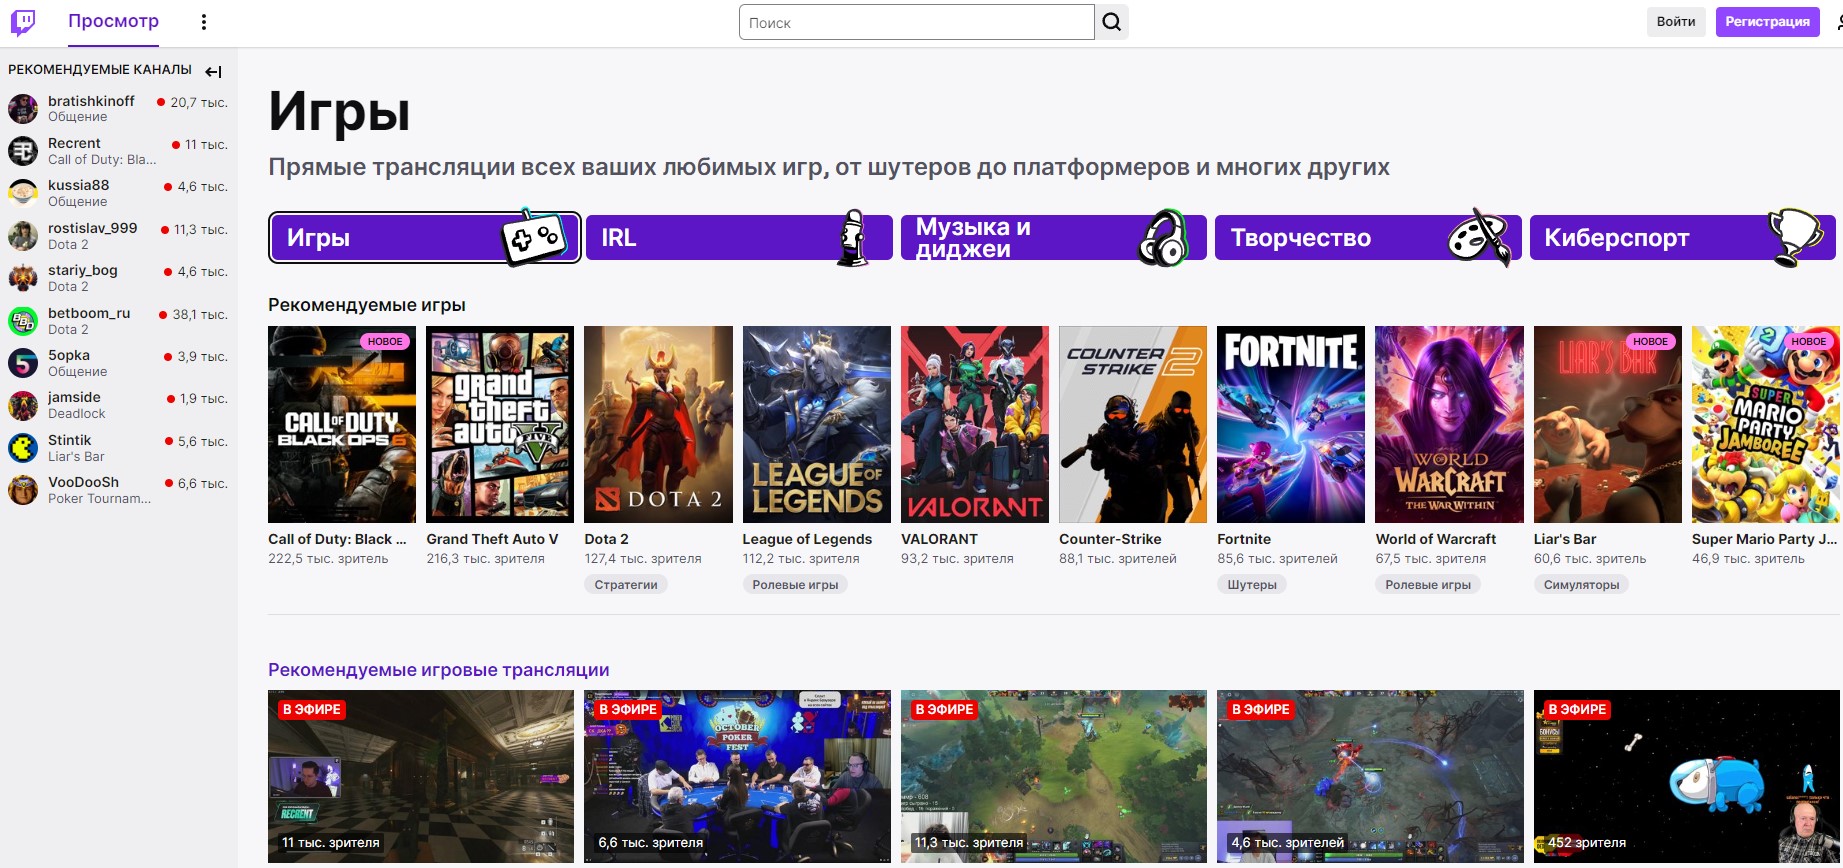Focus the Поиск search field
The width and height of the screenshot is (1843, 868).
[917, 22]
